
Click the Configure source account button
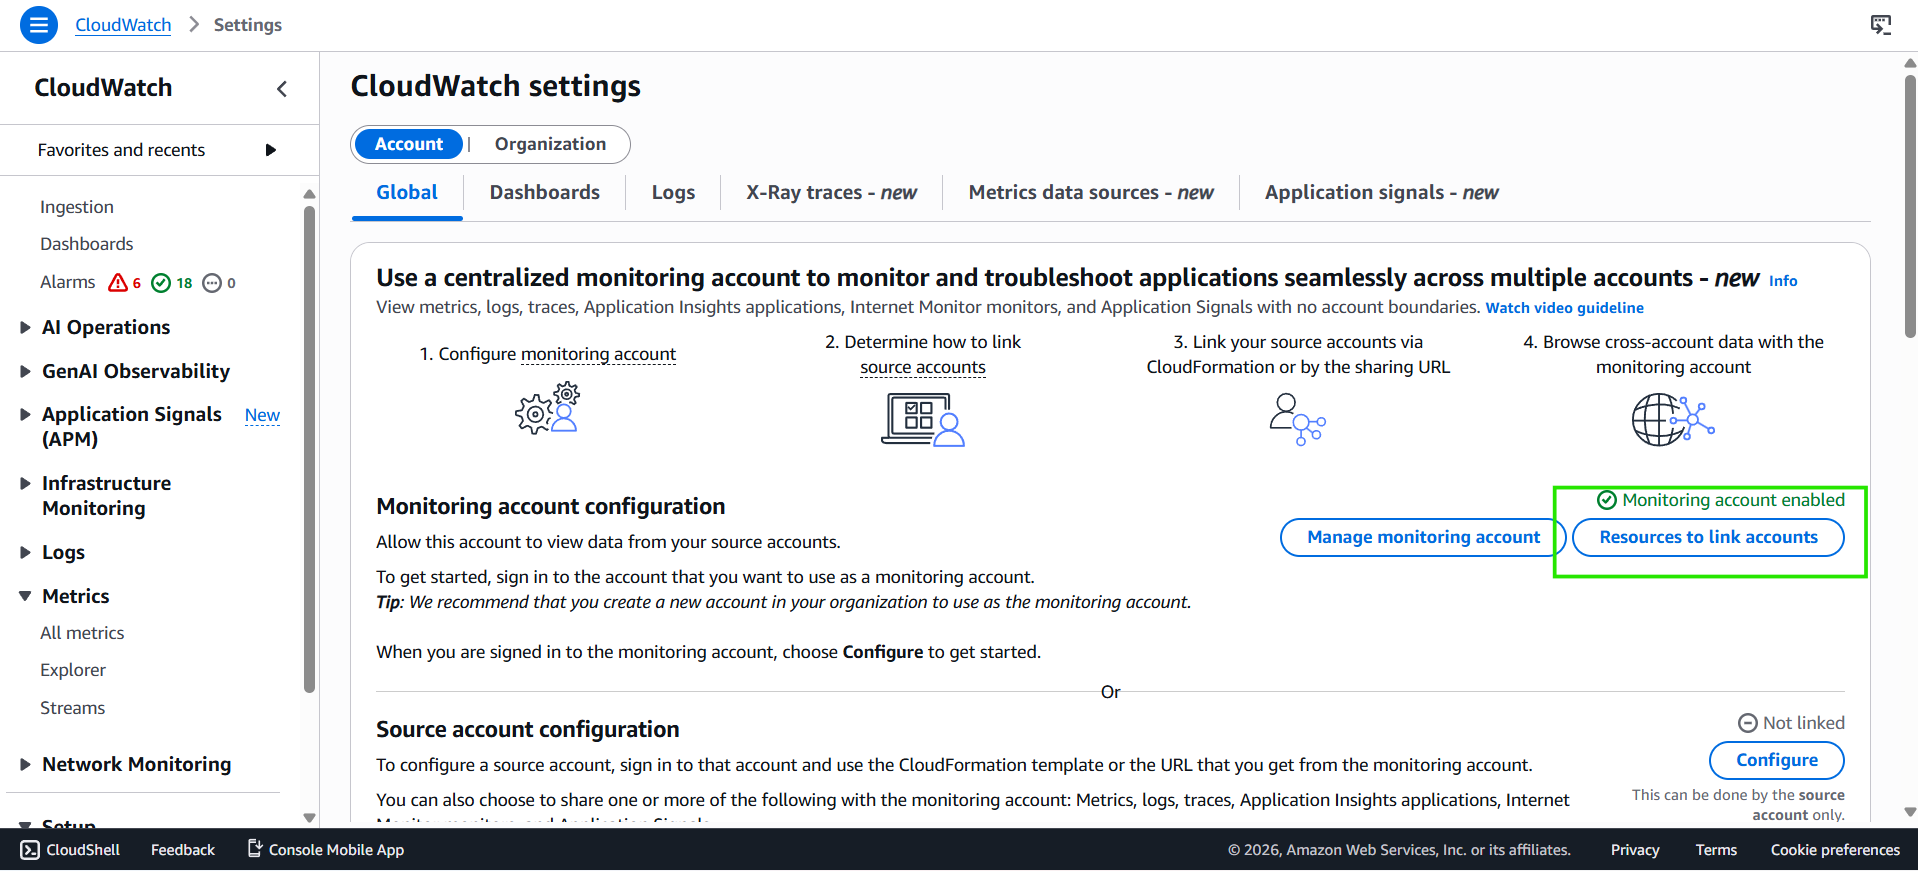[x=1777, y=761]
